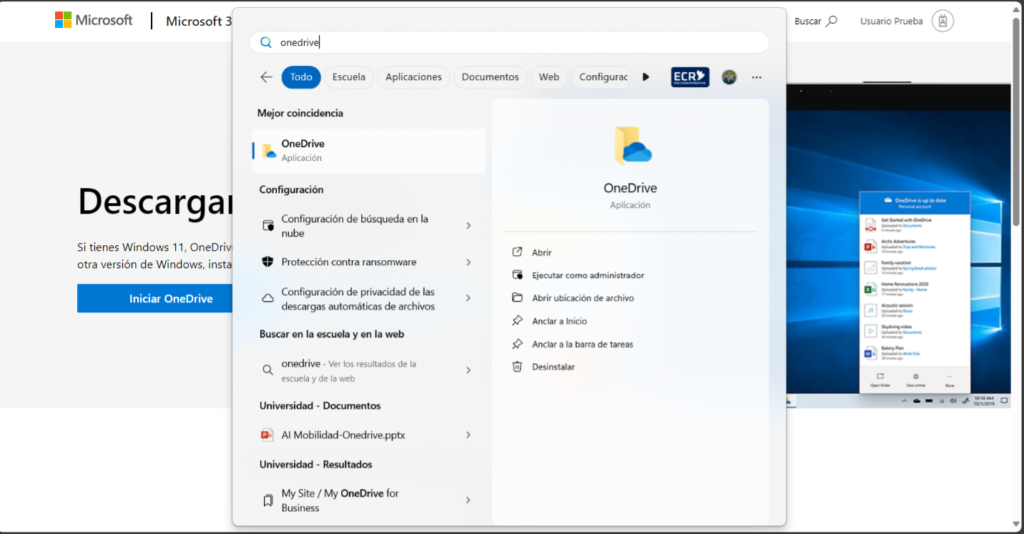Viewport: 1024px width, 534px height.
Task: Click Desinstalar in the actions list
Action: pyautogui.click(x=553, y=367)
